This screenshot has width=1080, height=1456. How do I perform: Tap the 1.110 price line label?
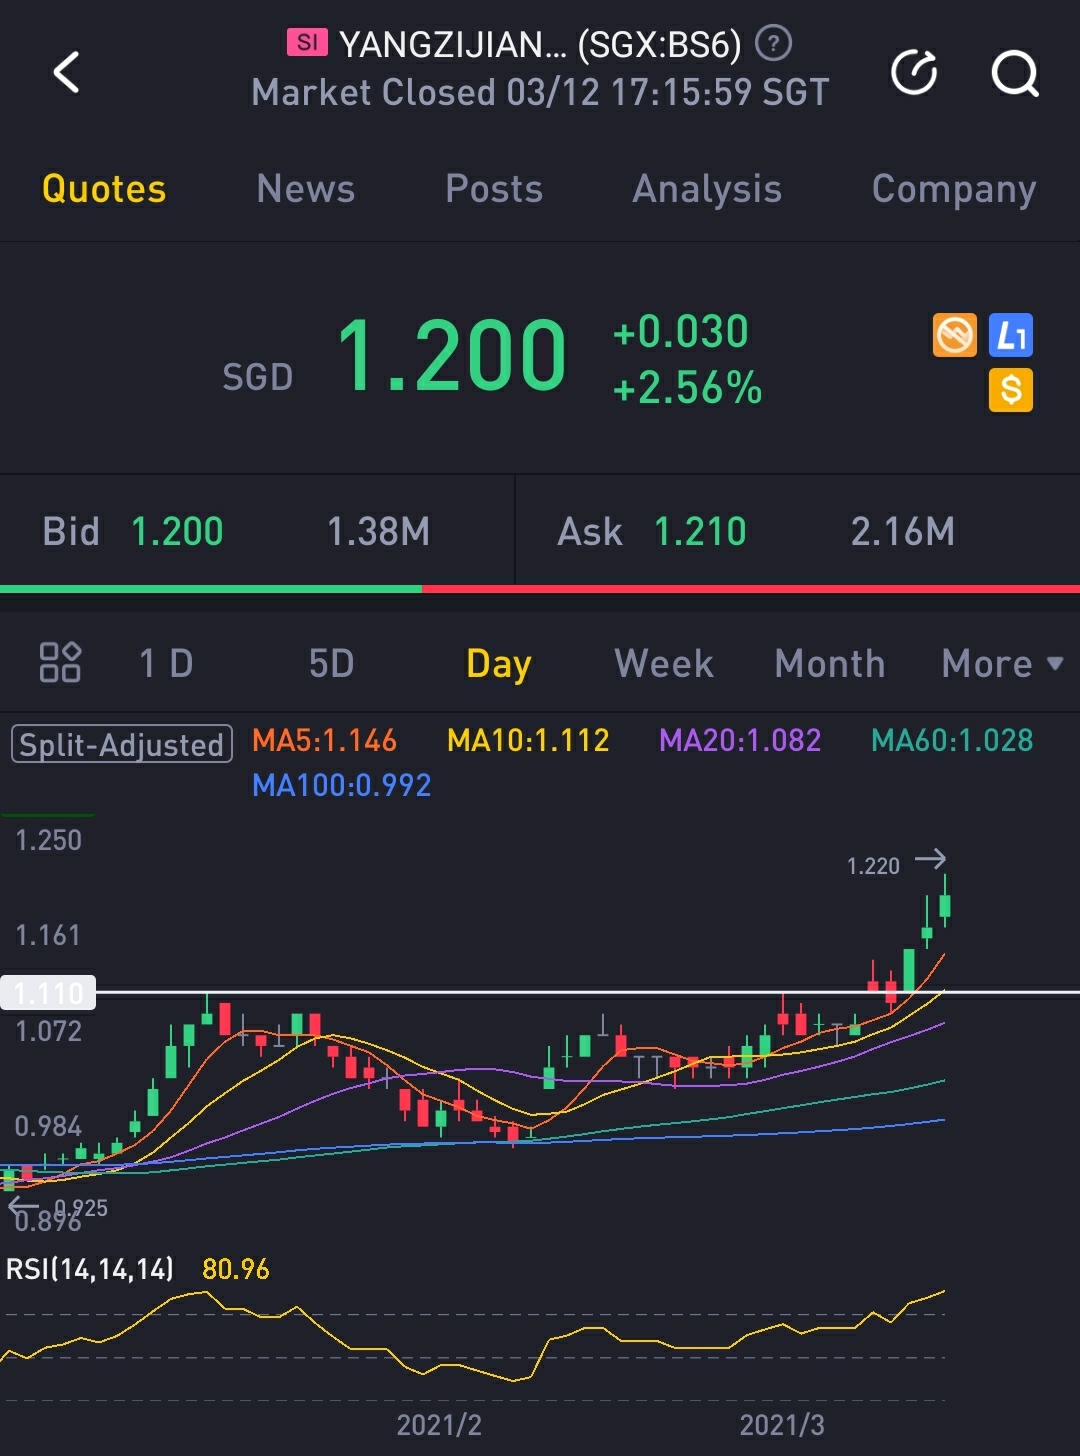(x=48, y=993)
